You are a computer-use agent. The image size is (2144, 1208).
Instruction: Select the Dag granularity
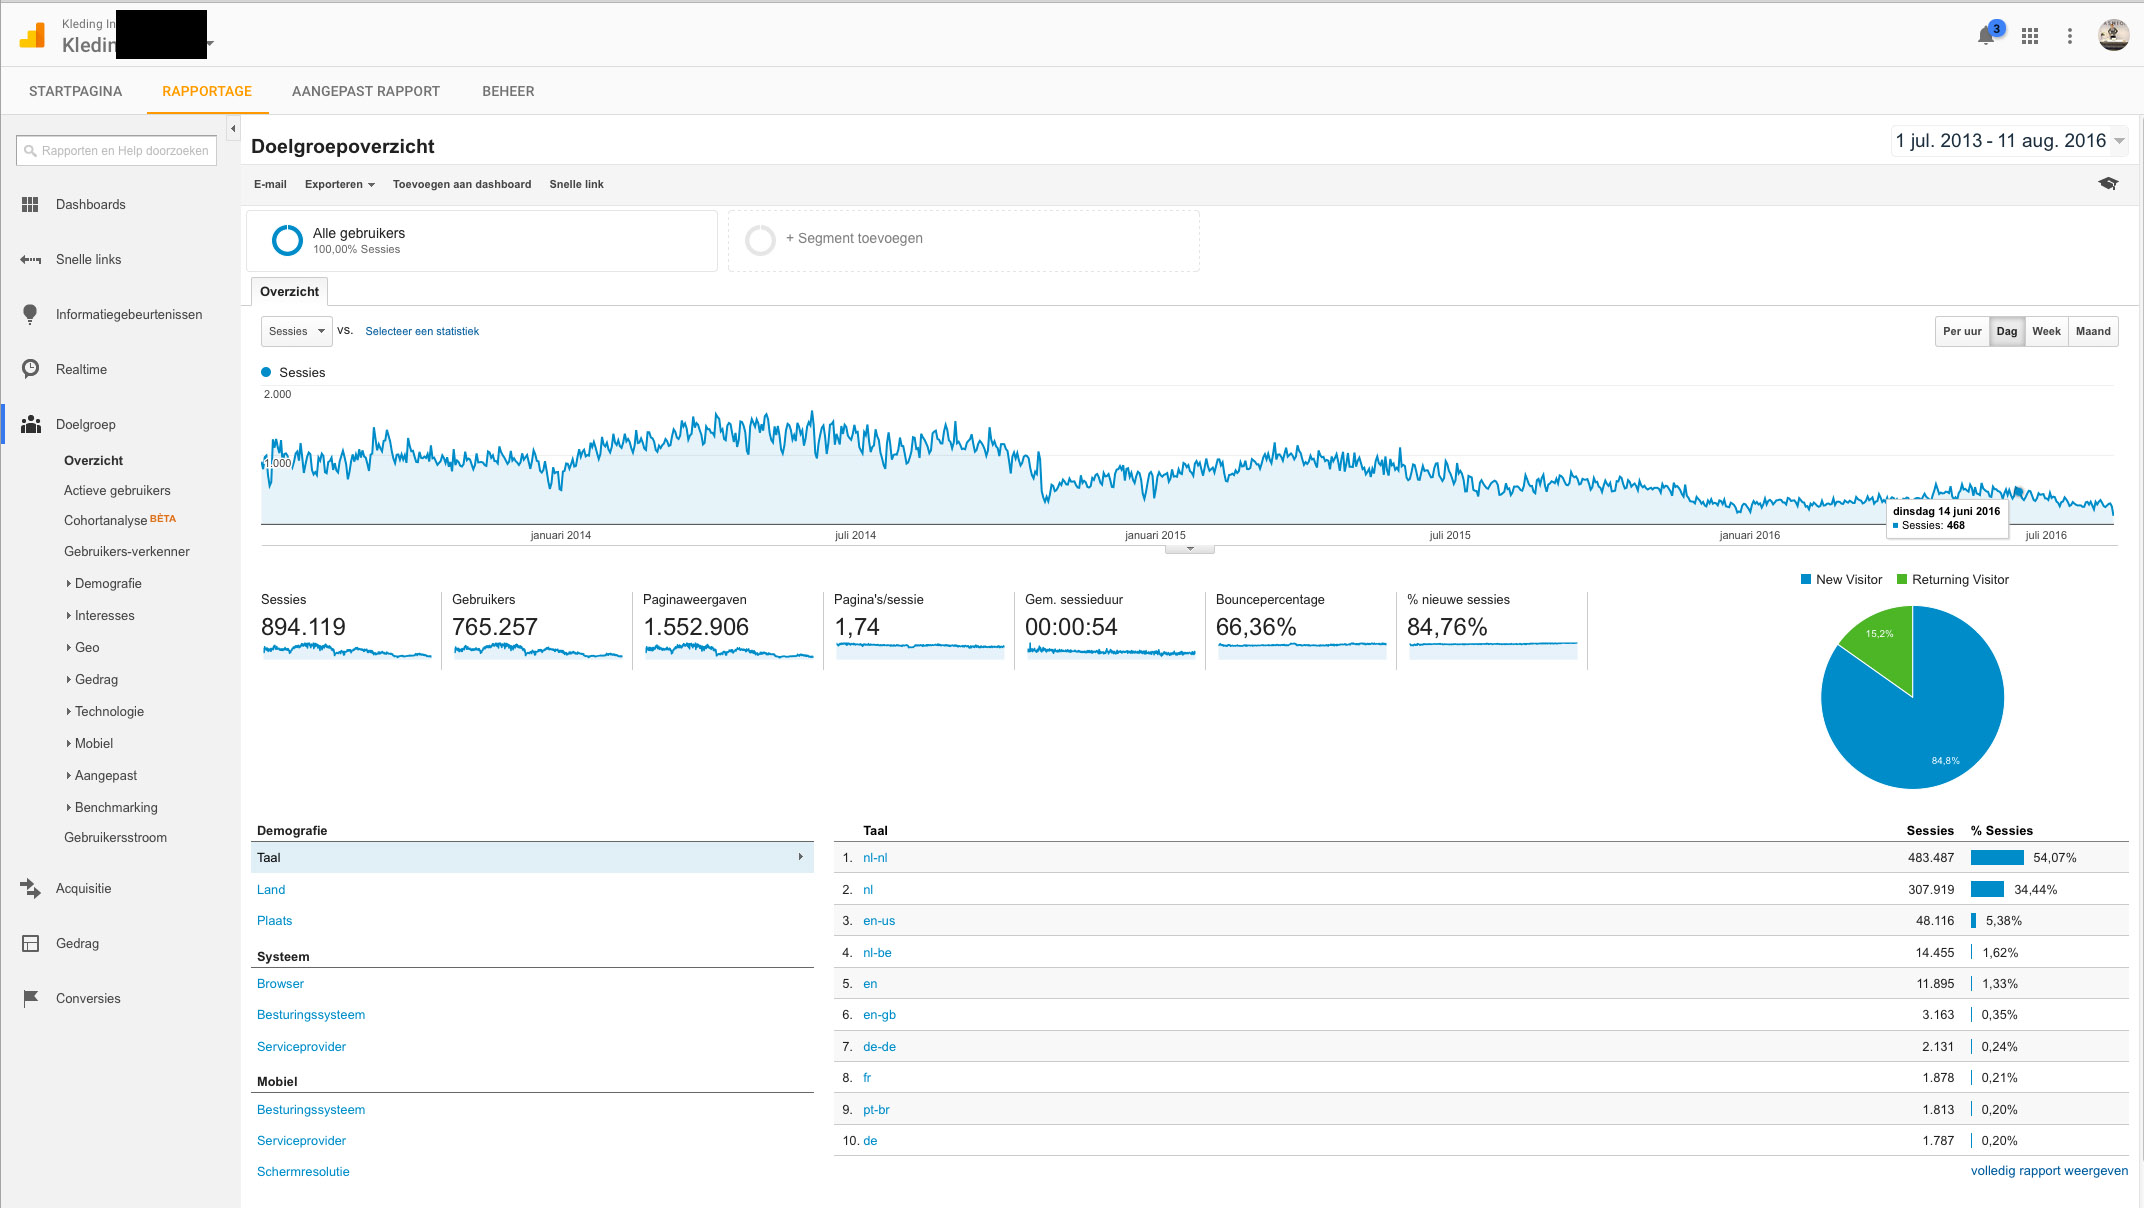2007,331
